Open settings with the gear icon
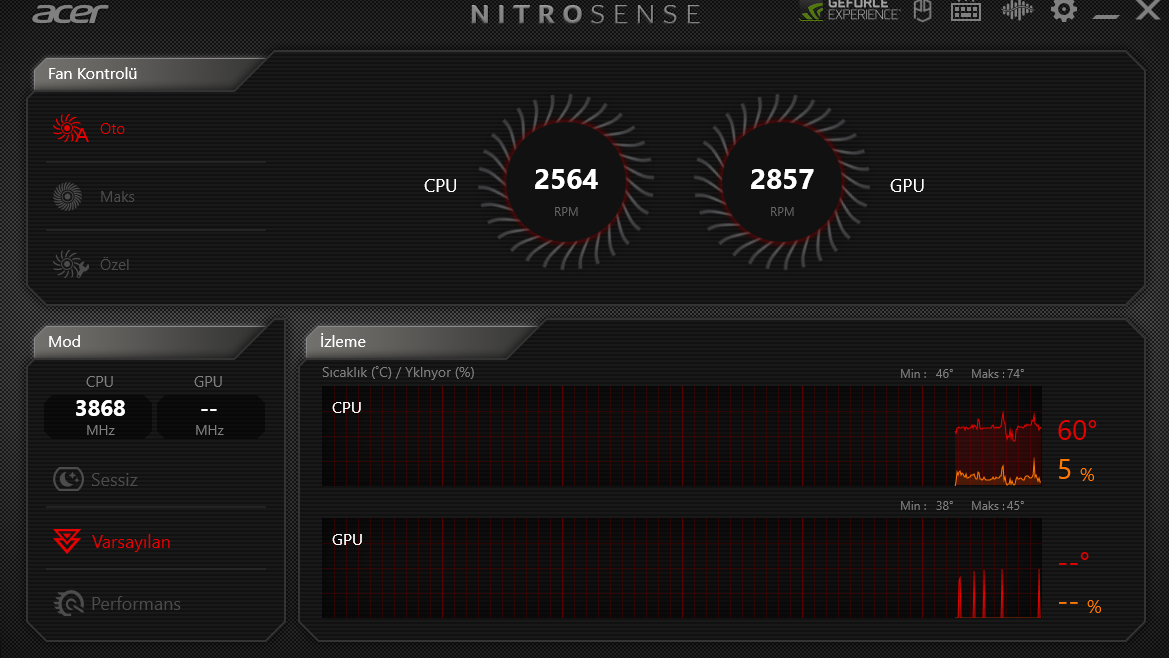1169x658 pixels. pos(1064,10)
